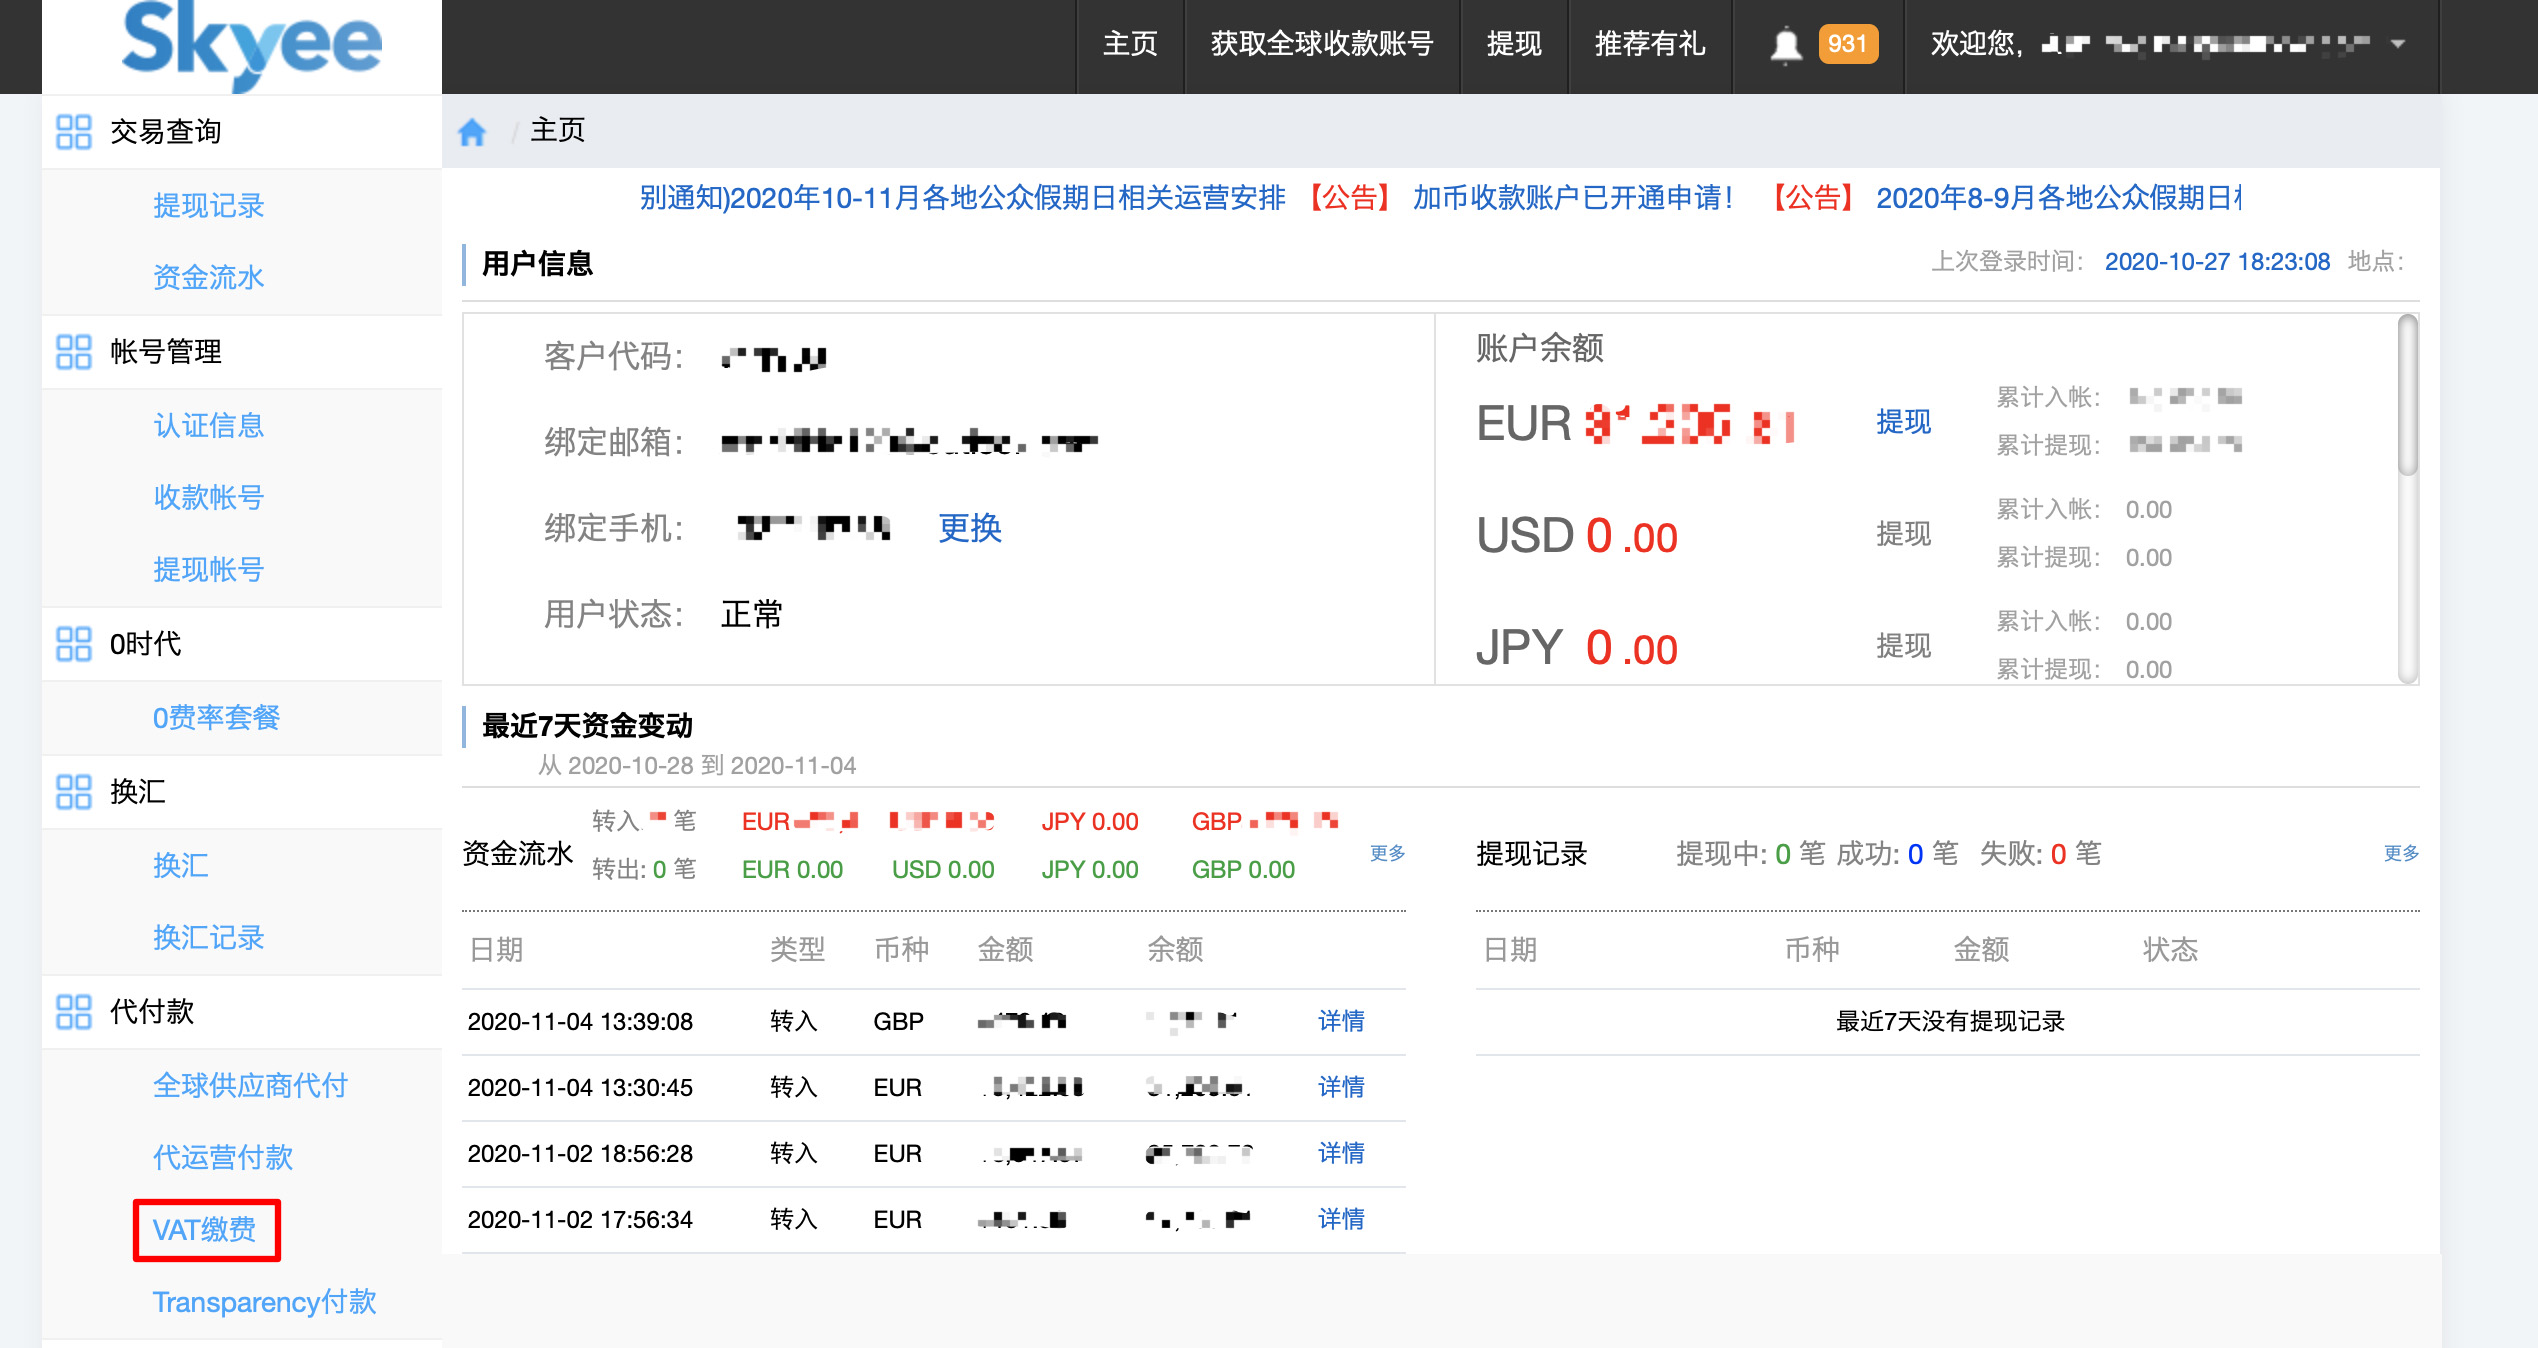Open 详情 for 2020-11-02 18:56:28 transaction
The width and height of the screenshot is (2538, 1348).
(1341, 1153)
